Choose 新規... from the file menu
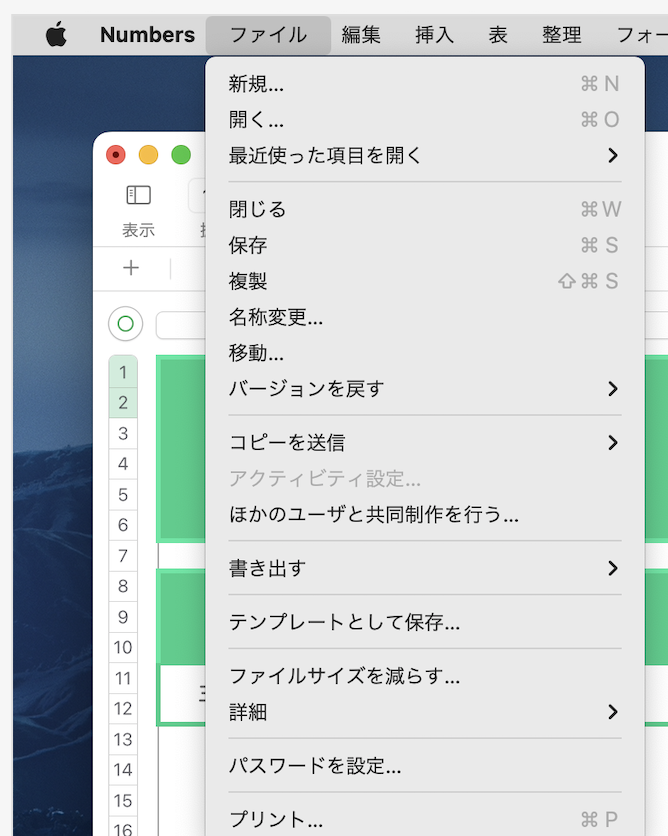Viewport: 668px width, 836px height. (x=425, y=84)
